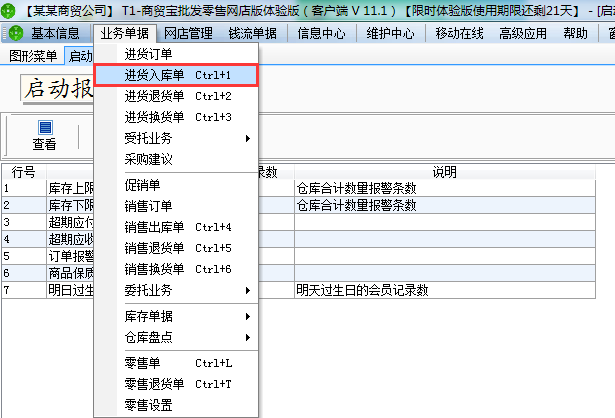
Task: Choose 销售订单 from the menu
Action: tap(176, 206)
